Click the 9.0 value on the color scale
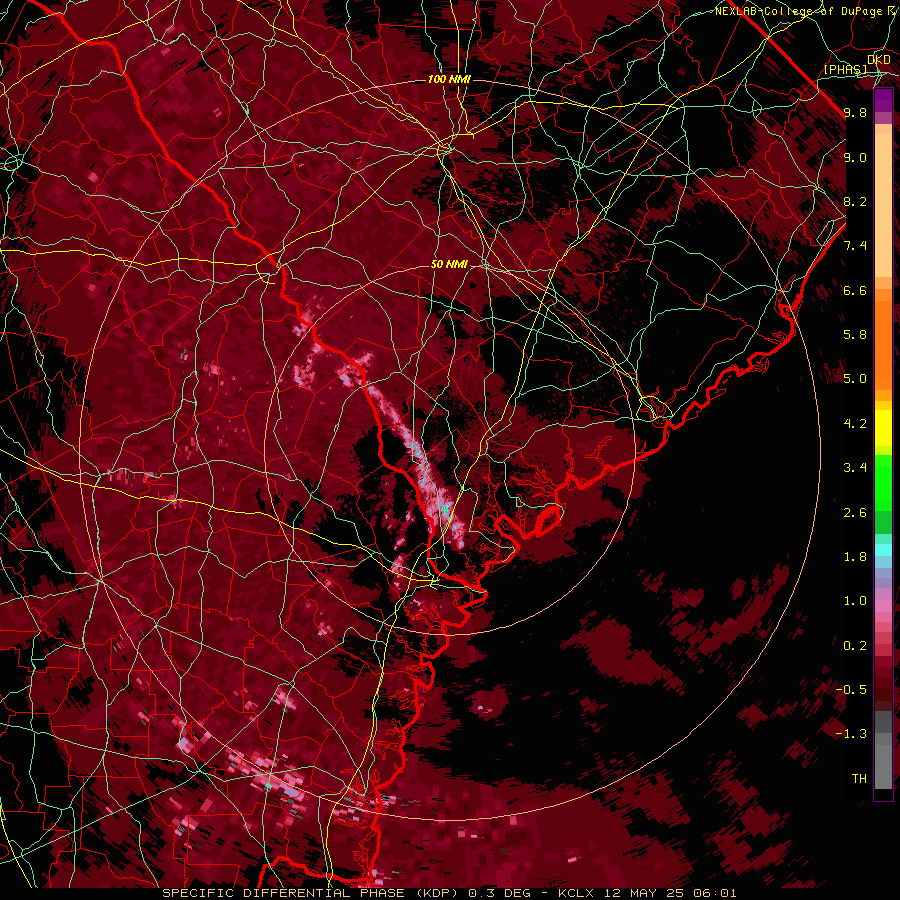Screen dimensions: 900x900 click(855, 157)
